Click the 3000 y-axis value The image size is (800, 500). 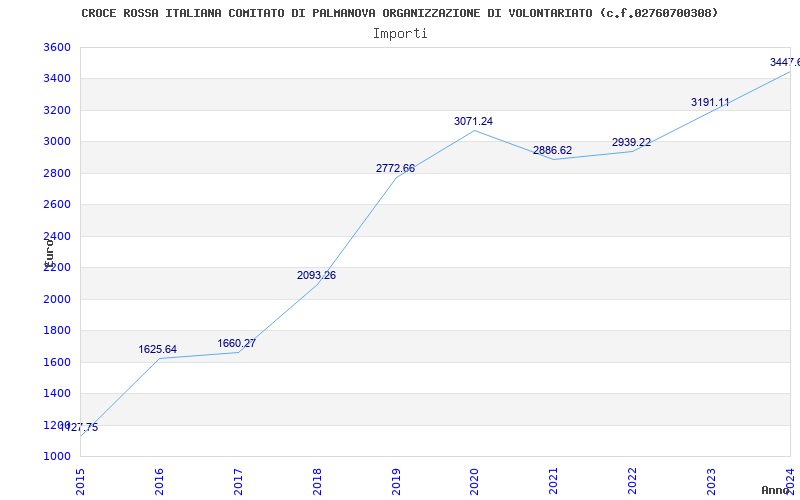[x=57, y=141]
